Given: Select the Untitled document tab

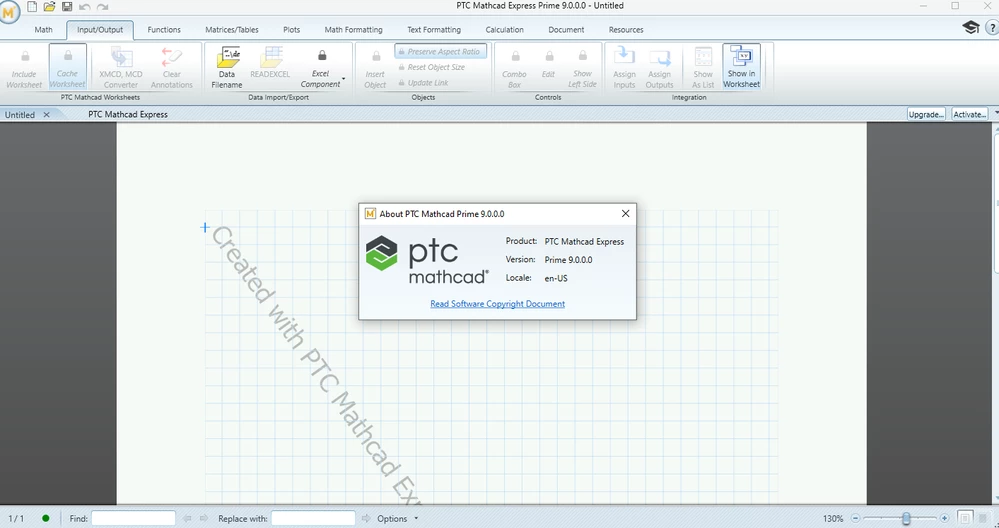Looking at the screenshot, I should click(x=20, y=115).
